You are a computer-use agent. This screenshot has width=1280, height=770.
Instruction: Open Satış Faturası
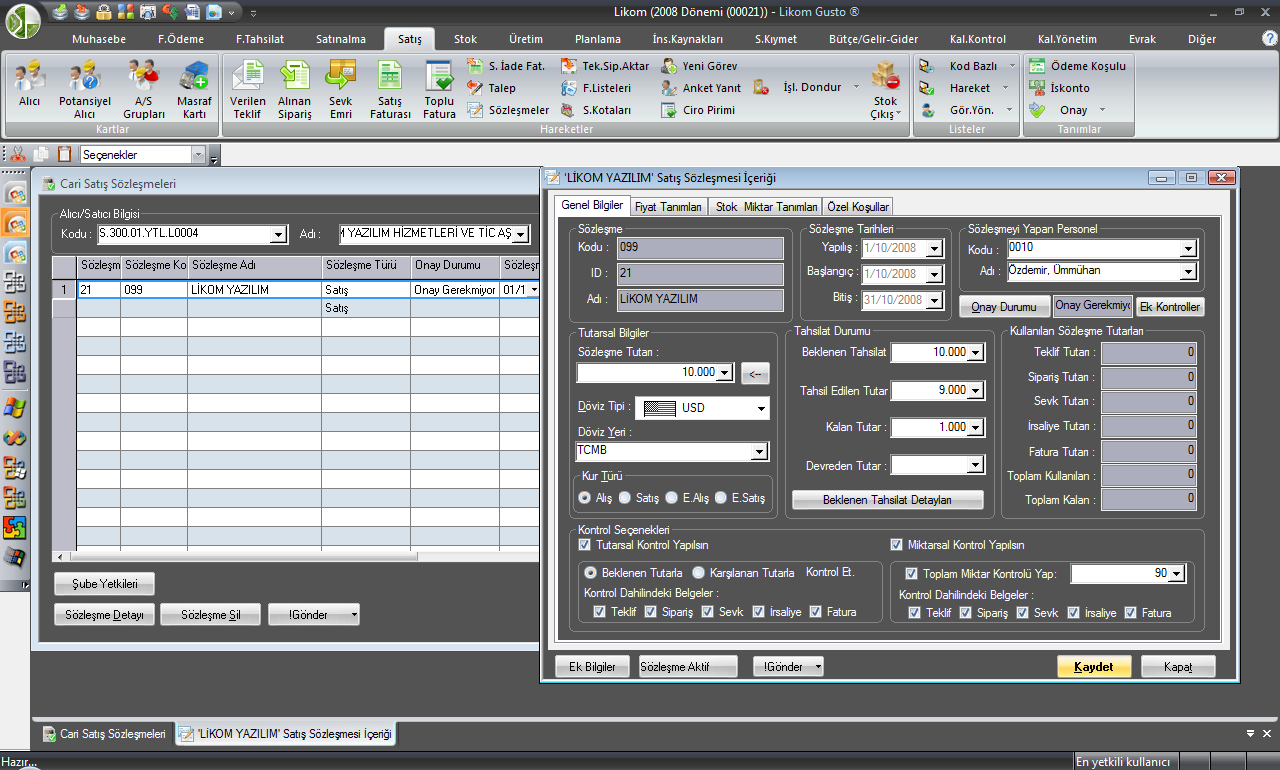390,88
